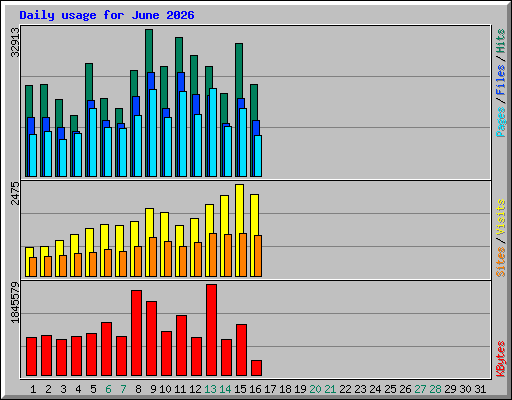This screenshot has width=512, height=400.
Task: Click day 4 on the x-axis
Action: pyautogui.click(x=78, y=389)
